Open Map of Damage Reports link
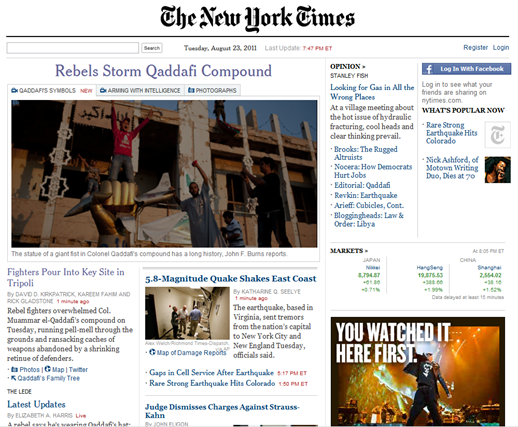Viewport: 518px width, 427px height. coord(191,353)
